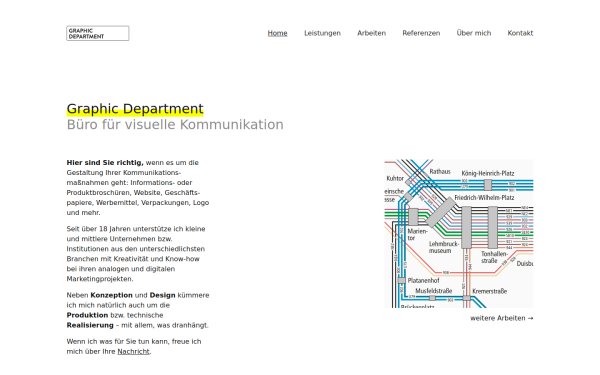600x375 pixels.
Task: Follow the weitere Arbeiten arrow link
Action: 502,318
